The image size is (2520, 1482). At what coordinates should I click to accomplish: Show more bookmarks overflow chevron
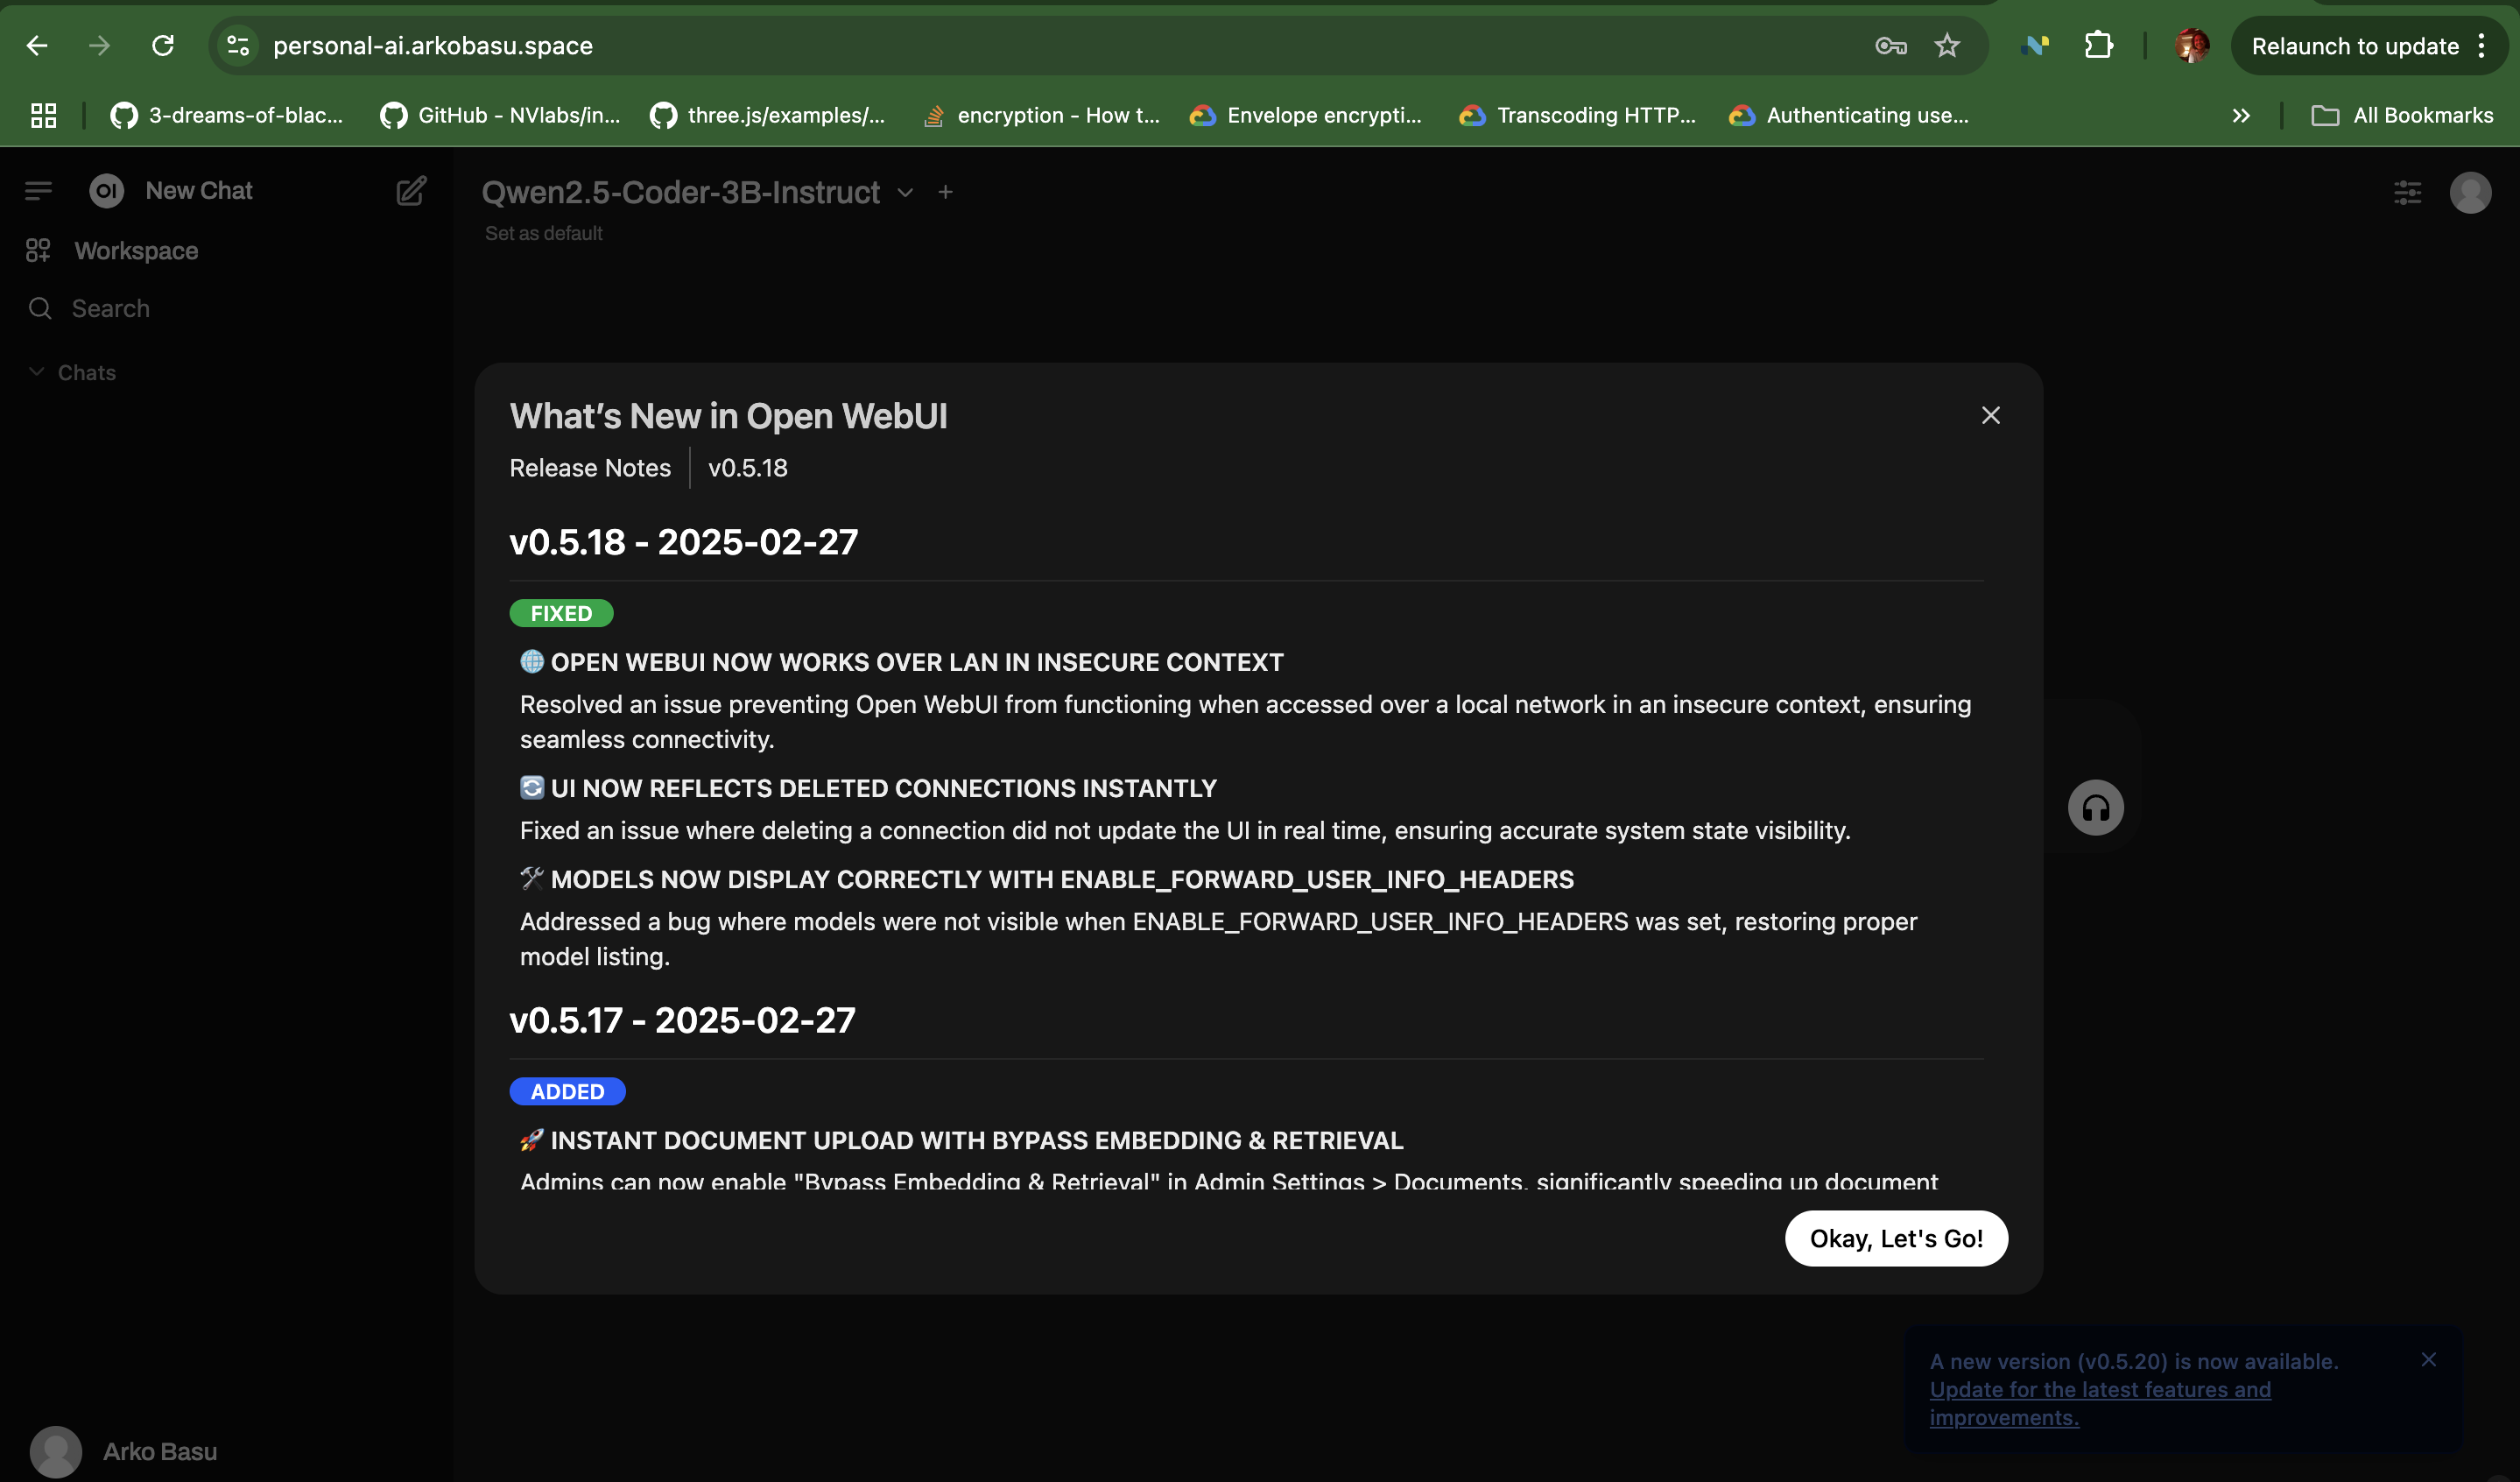2240,116
